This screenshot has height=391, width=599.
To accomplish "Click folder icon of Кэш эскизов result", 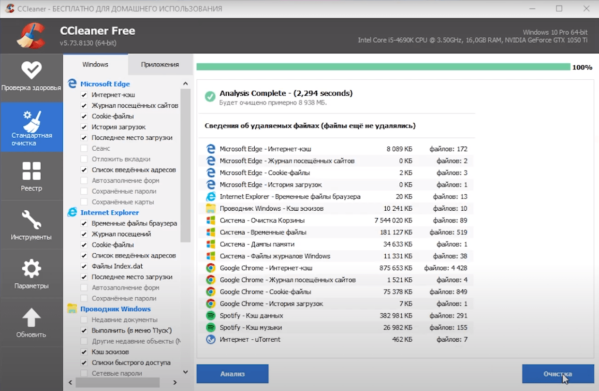I will pyautogui.click(x=210, y=208).
